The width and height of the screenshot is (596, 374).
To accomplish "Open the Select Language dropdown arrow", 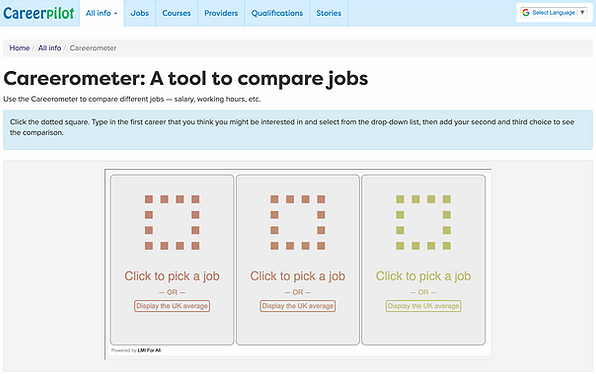I will [582, 13].
